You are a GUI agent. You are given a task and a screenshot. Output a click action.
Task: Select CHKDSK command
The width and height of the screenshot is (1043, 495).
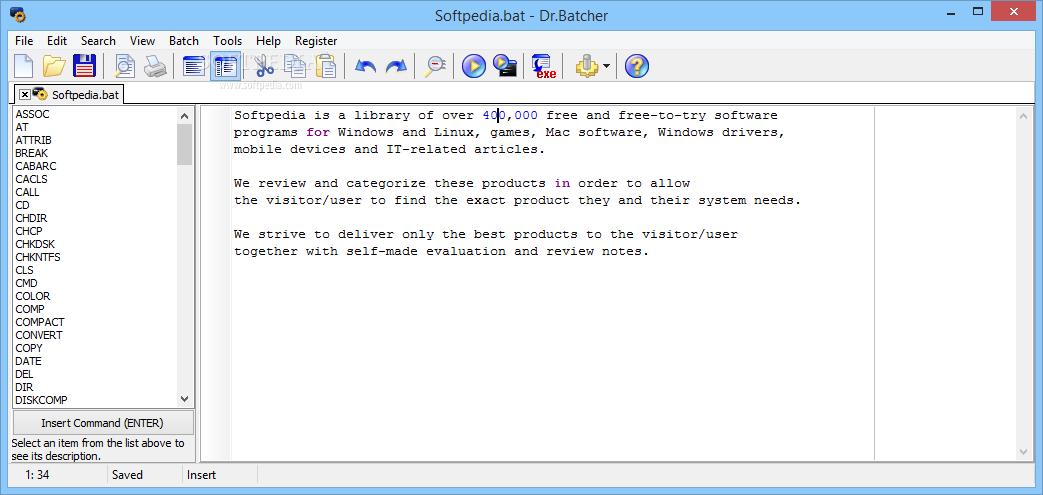click(94, 244)
